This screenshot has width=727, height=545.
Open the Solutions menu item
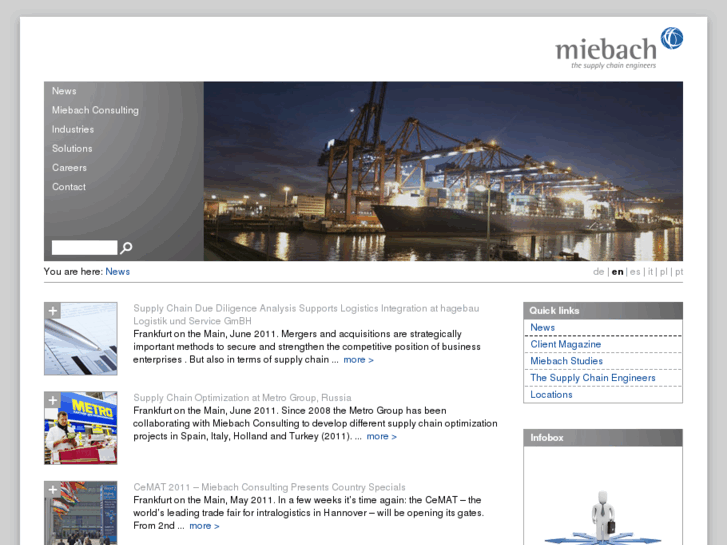[x=72, y=148]
